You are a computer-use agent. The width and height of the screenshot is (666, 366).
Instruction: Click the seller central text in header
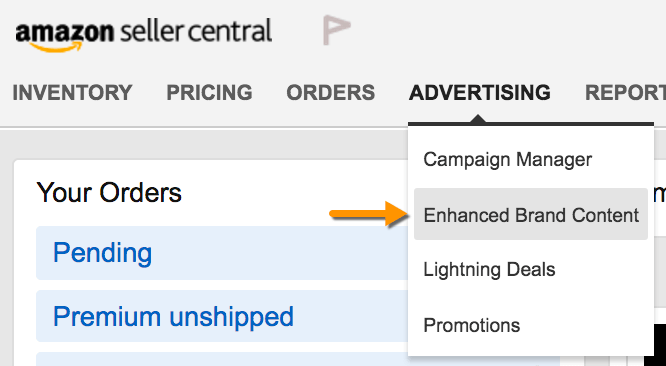tap(196, 31)
